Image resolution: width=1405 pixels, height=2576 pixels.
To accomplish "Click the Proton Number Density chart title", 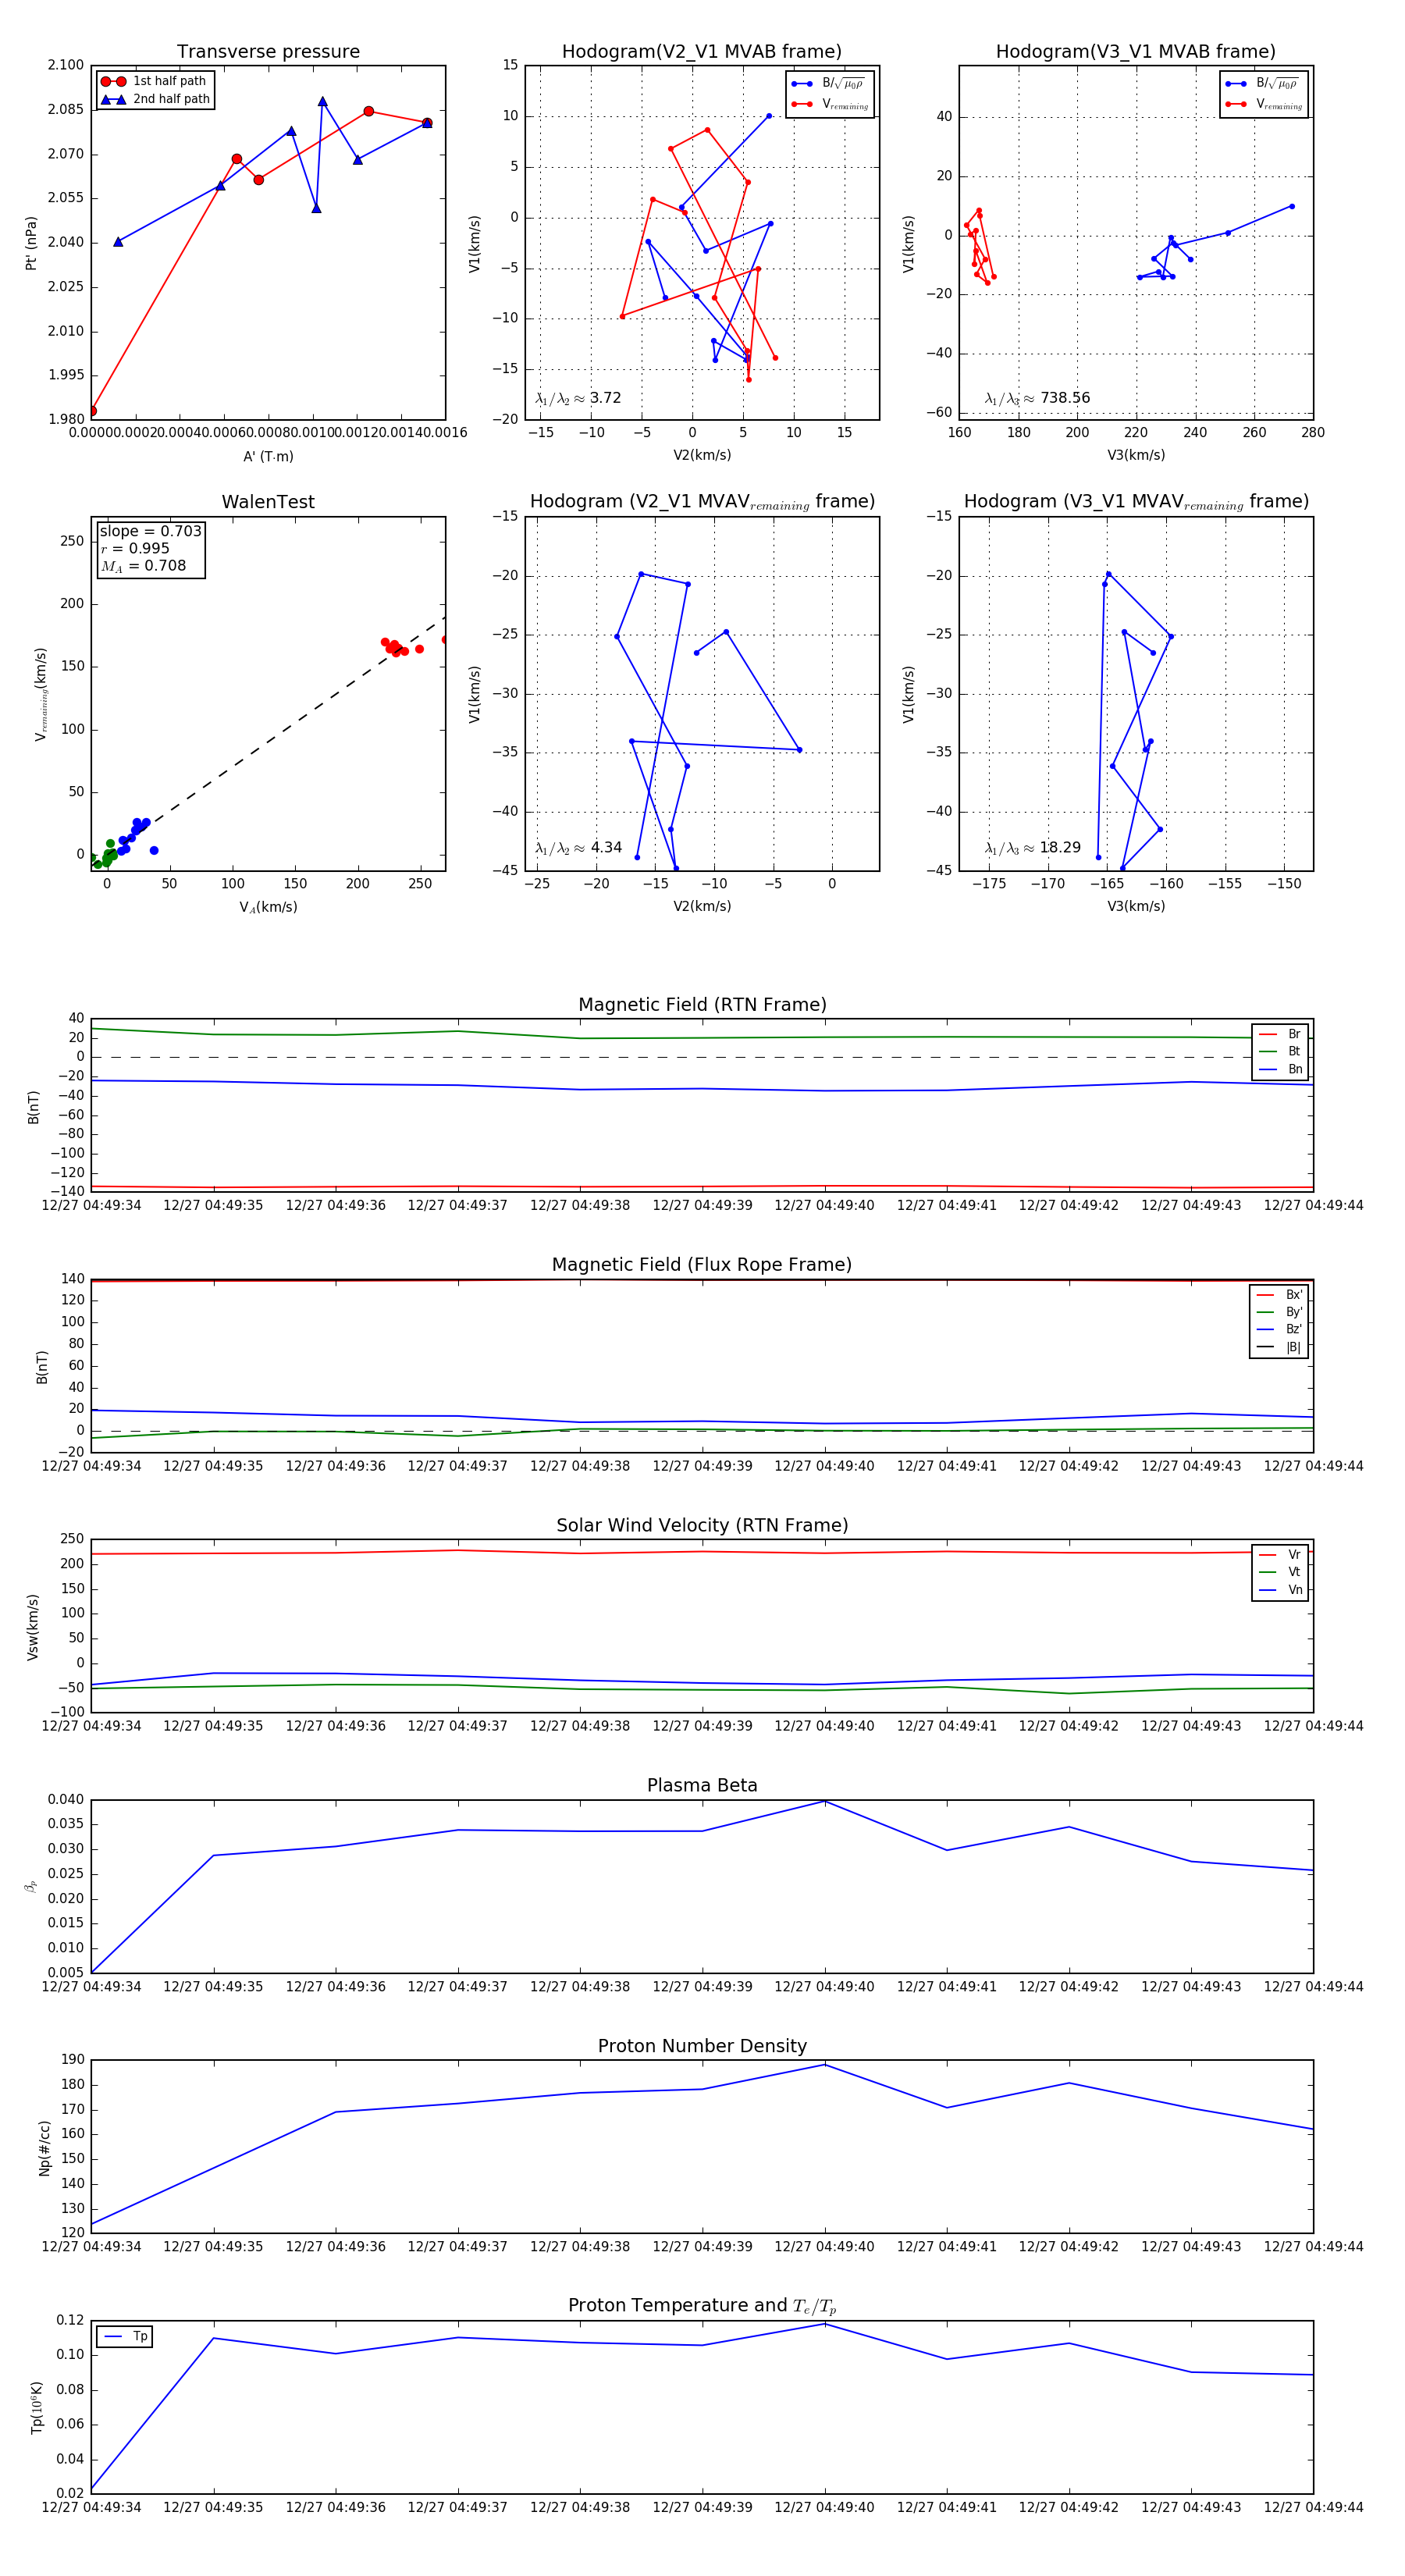I will point(702,2045).
